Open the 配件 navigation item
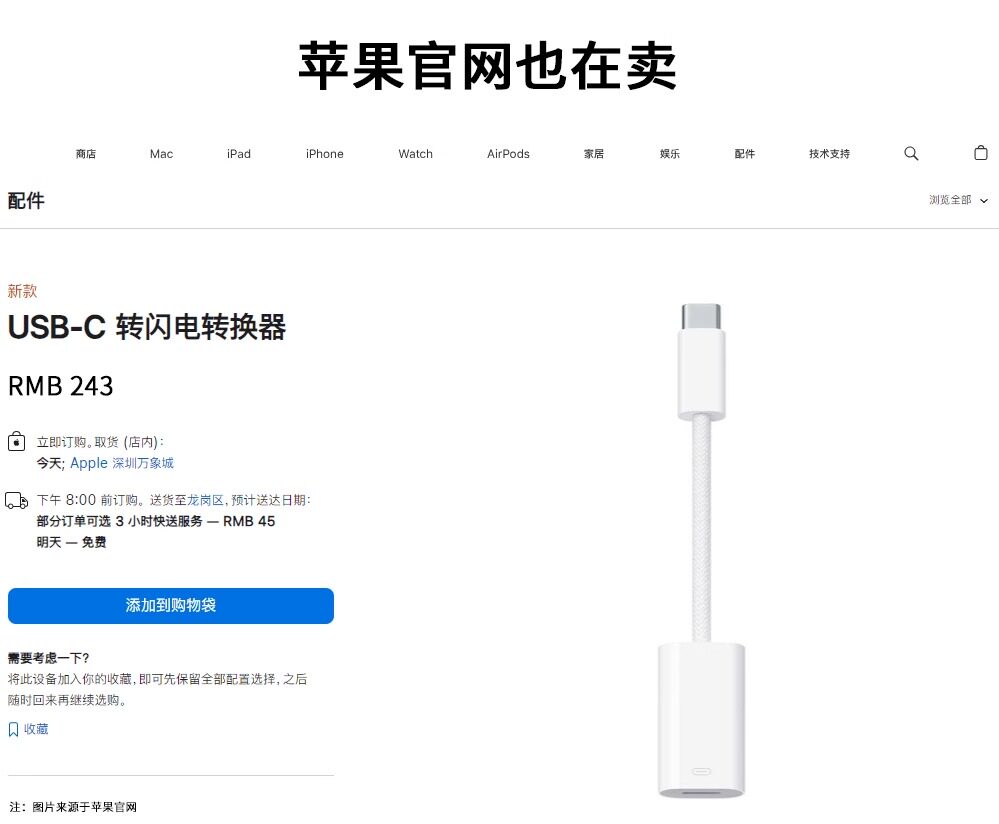999x824 pixels. [744, 154]
